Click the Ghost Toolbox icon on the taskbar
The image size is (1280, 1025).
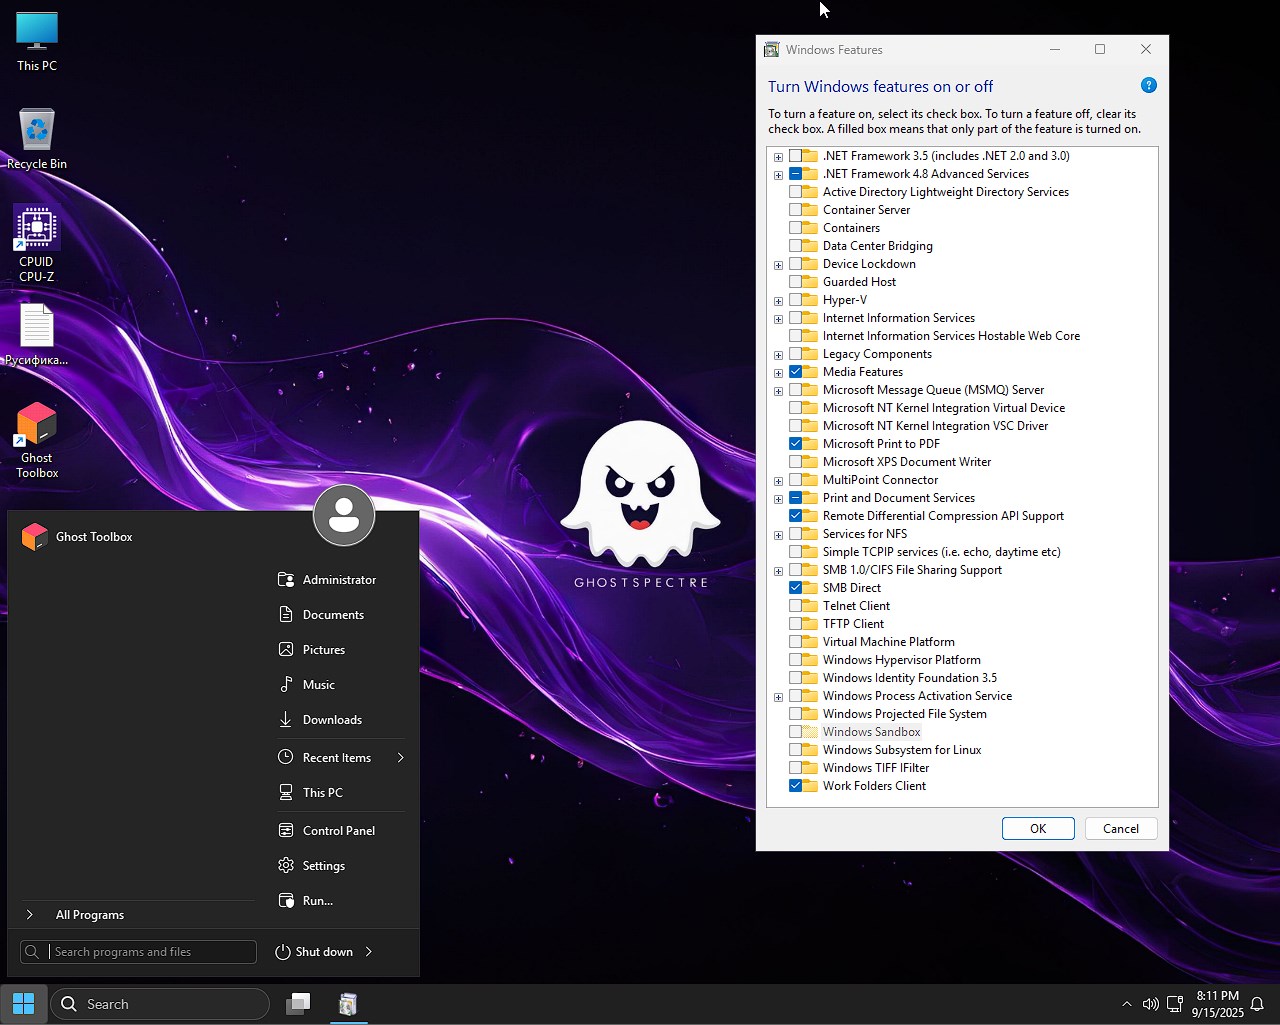(x=348, y=1003)
